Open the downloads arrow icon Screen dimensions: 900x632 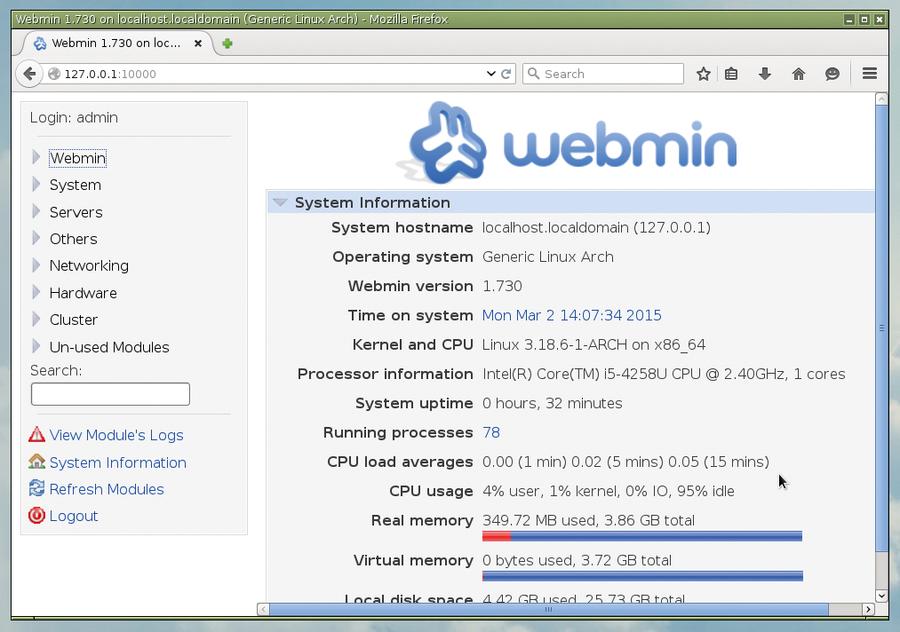(765, 73)
